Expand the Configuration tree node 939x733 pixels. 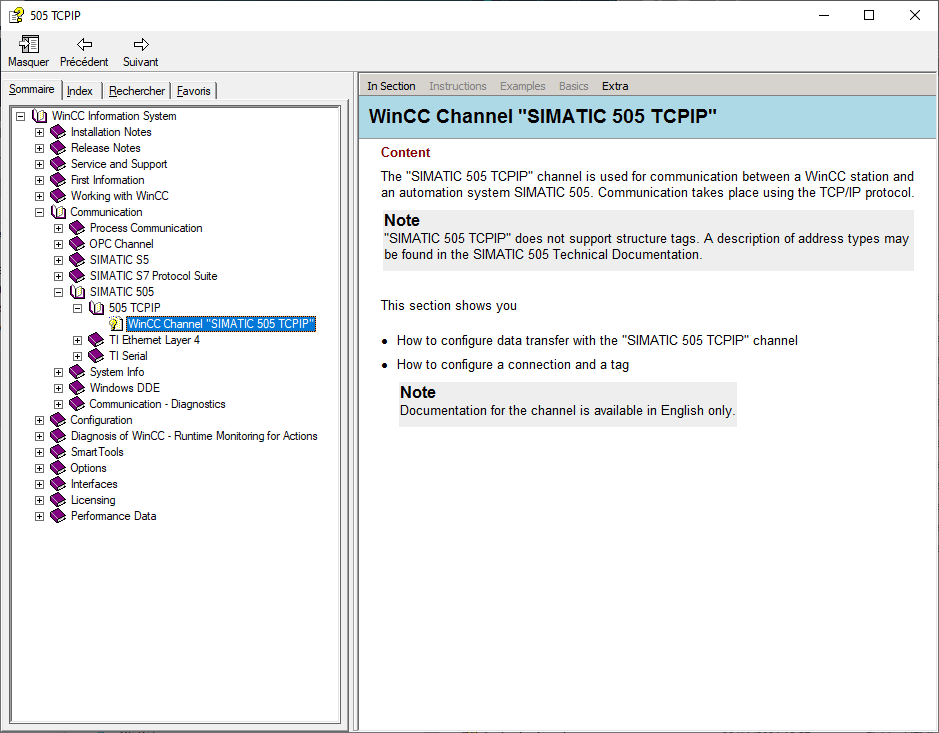point(40,420)
